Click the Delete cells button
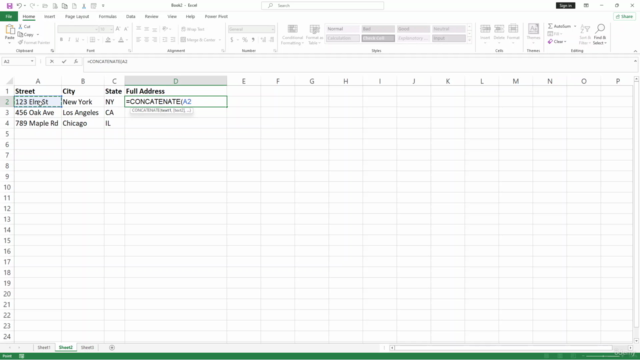 pyautogui.click(x=499, y=33)
